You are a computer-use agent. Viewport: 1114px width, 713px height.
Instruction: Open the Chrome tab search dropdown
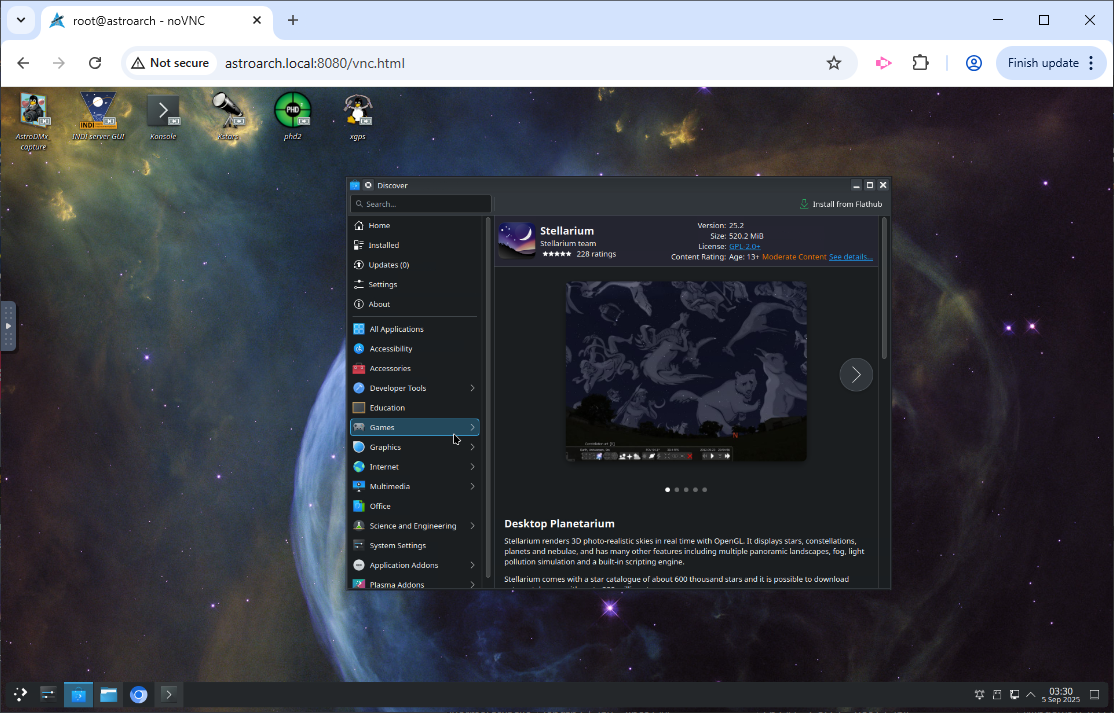point(21,20)
